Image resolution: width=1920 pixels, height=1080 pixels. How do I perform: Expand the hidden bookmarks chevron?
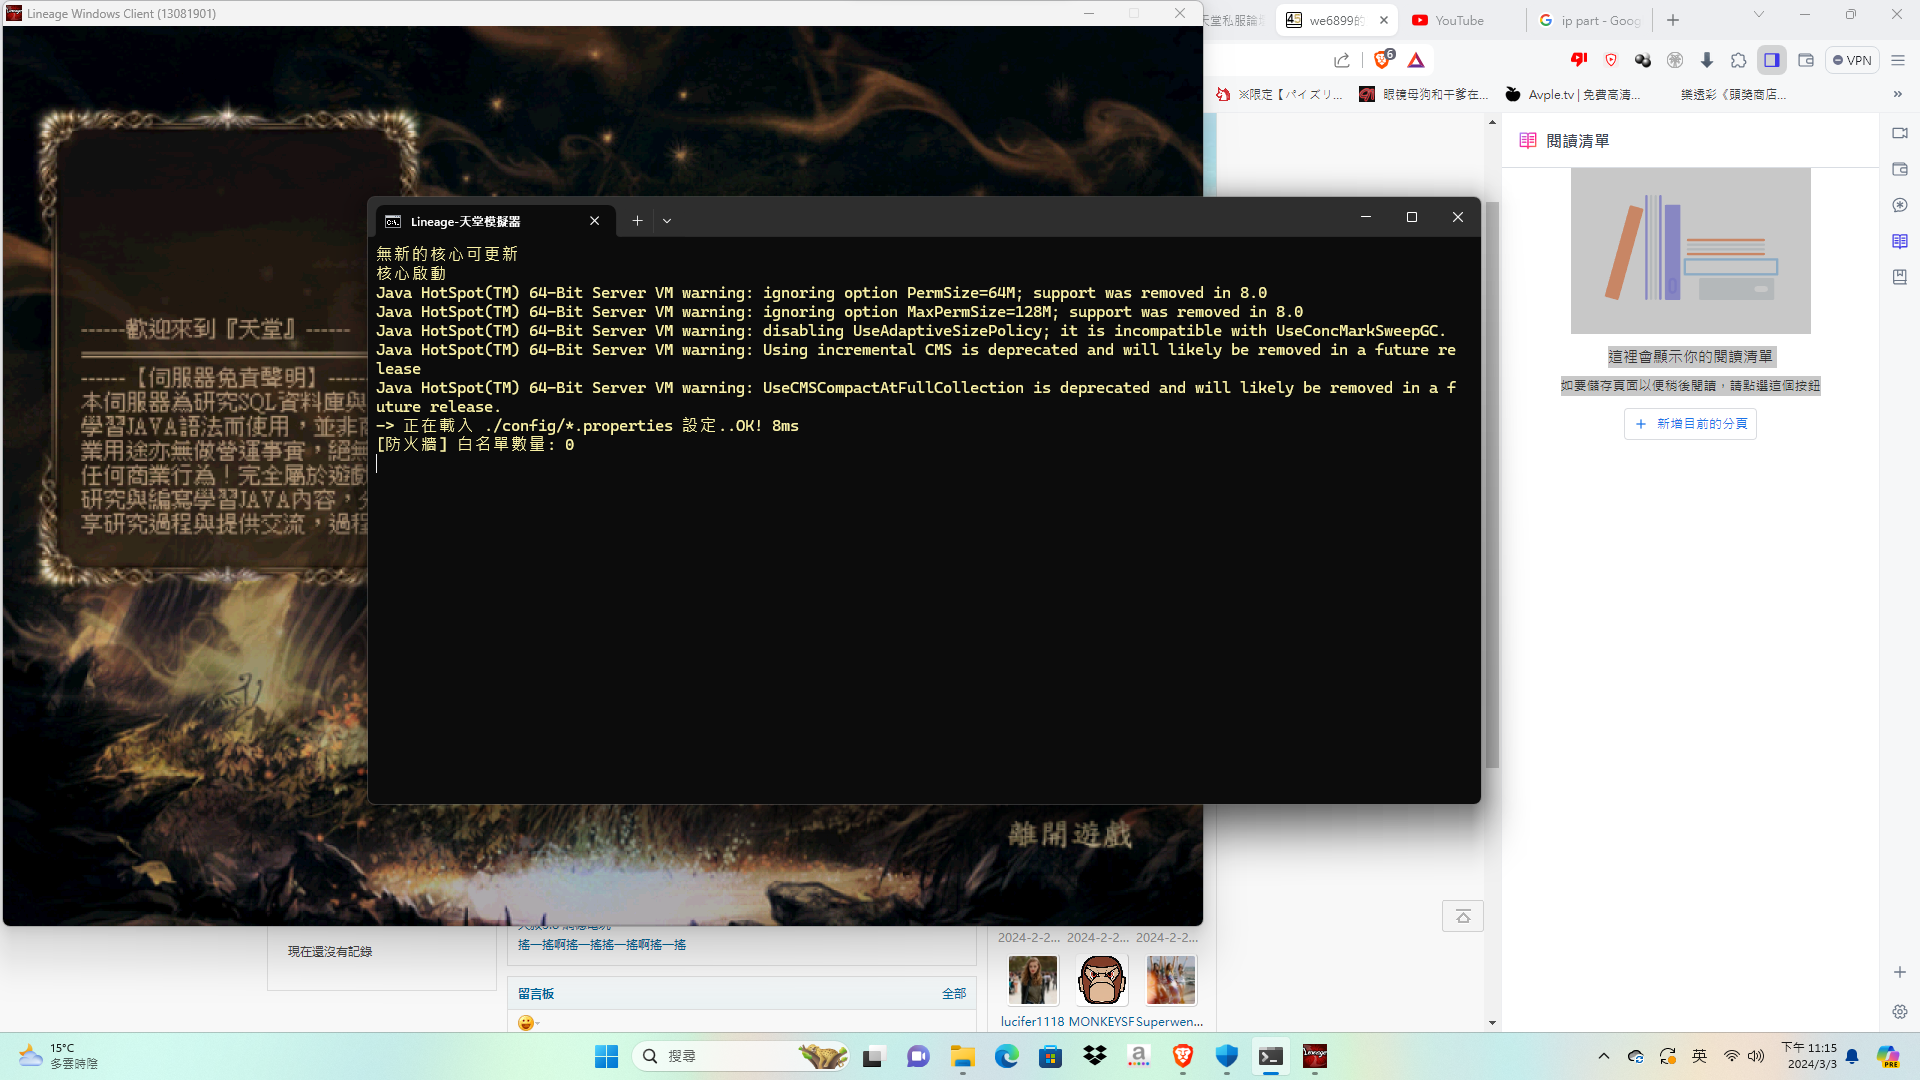click(1898, 94)
